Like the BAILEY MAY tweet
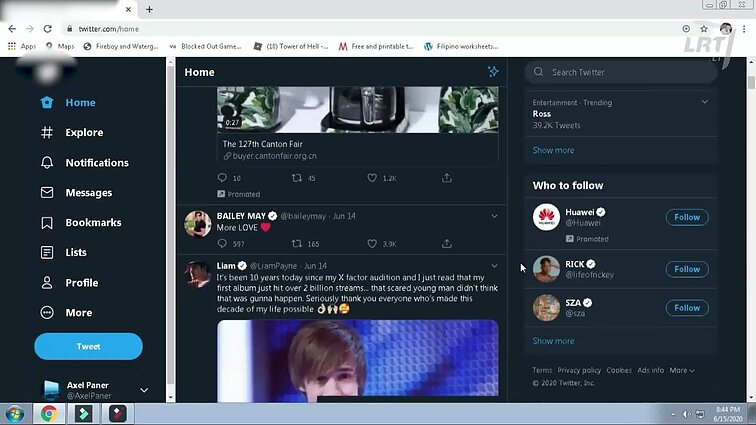Screen dimensions: 756x425 (x=372, y=244)
